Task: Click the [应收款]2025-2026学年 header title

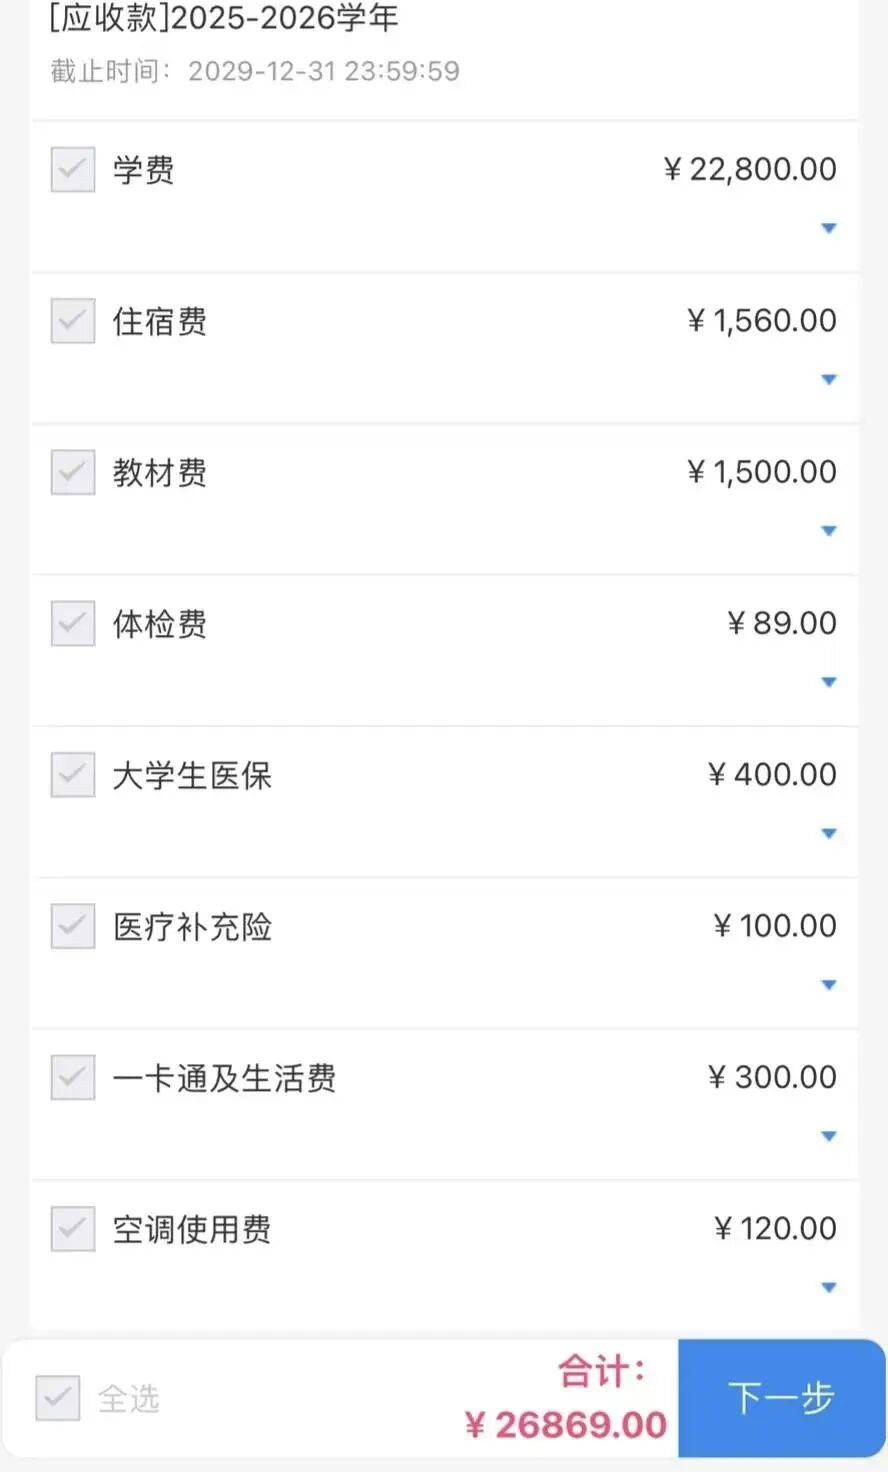Action: pos(224,18)
